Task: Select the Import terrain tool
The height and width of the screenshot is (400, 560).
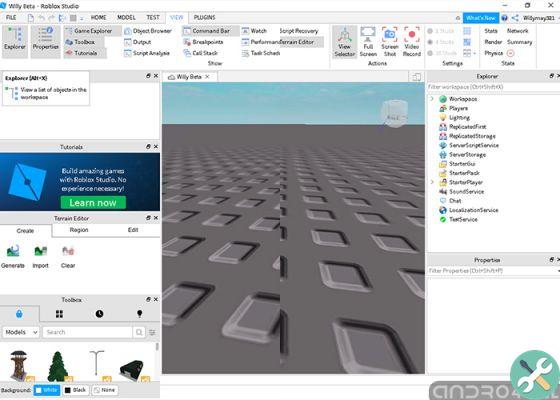Action: [x=40, y=257]
